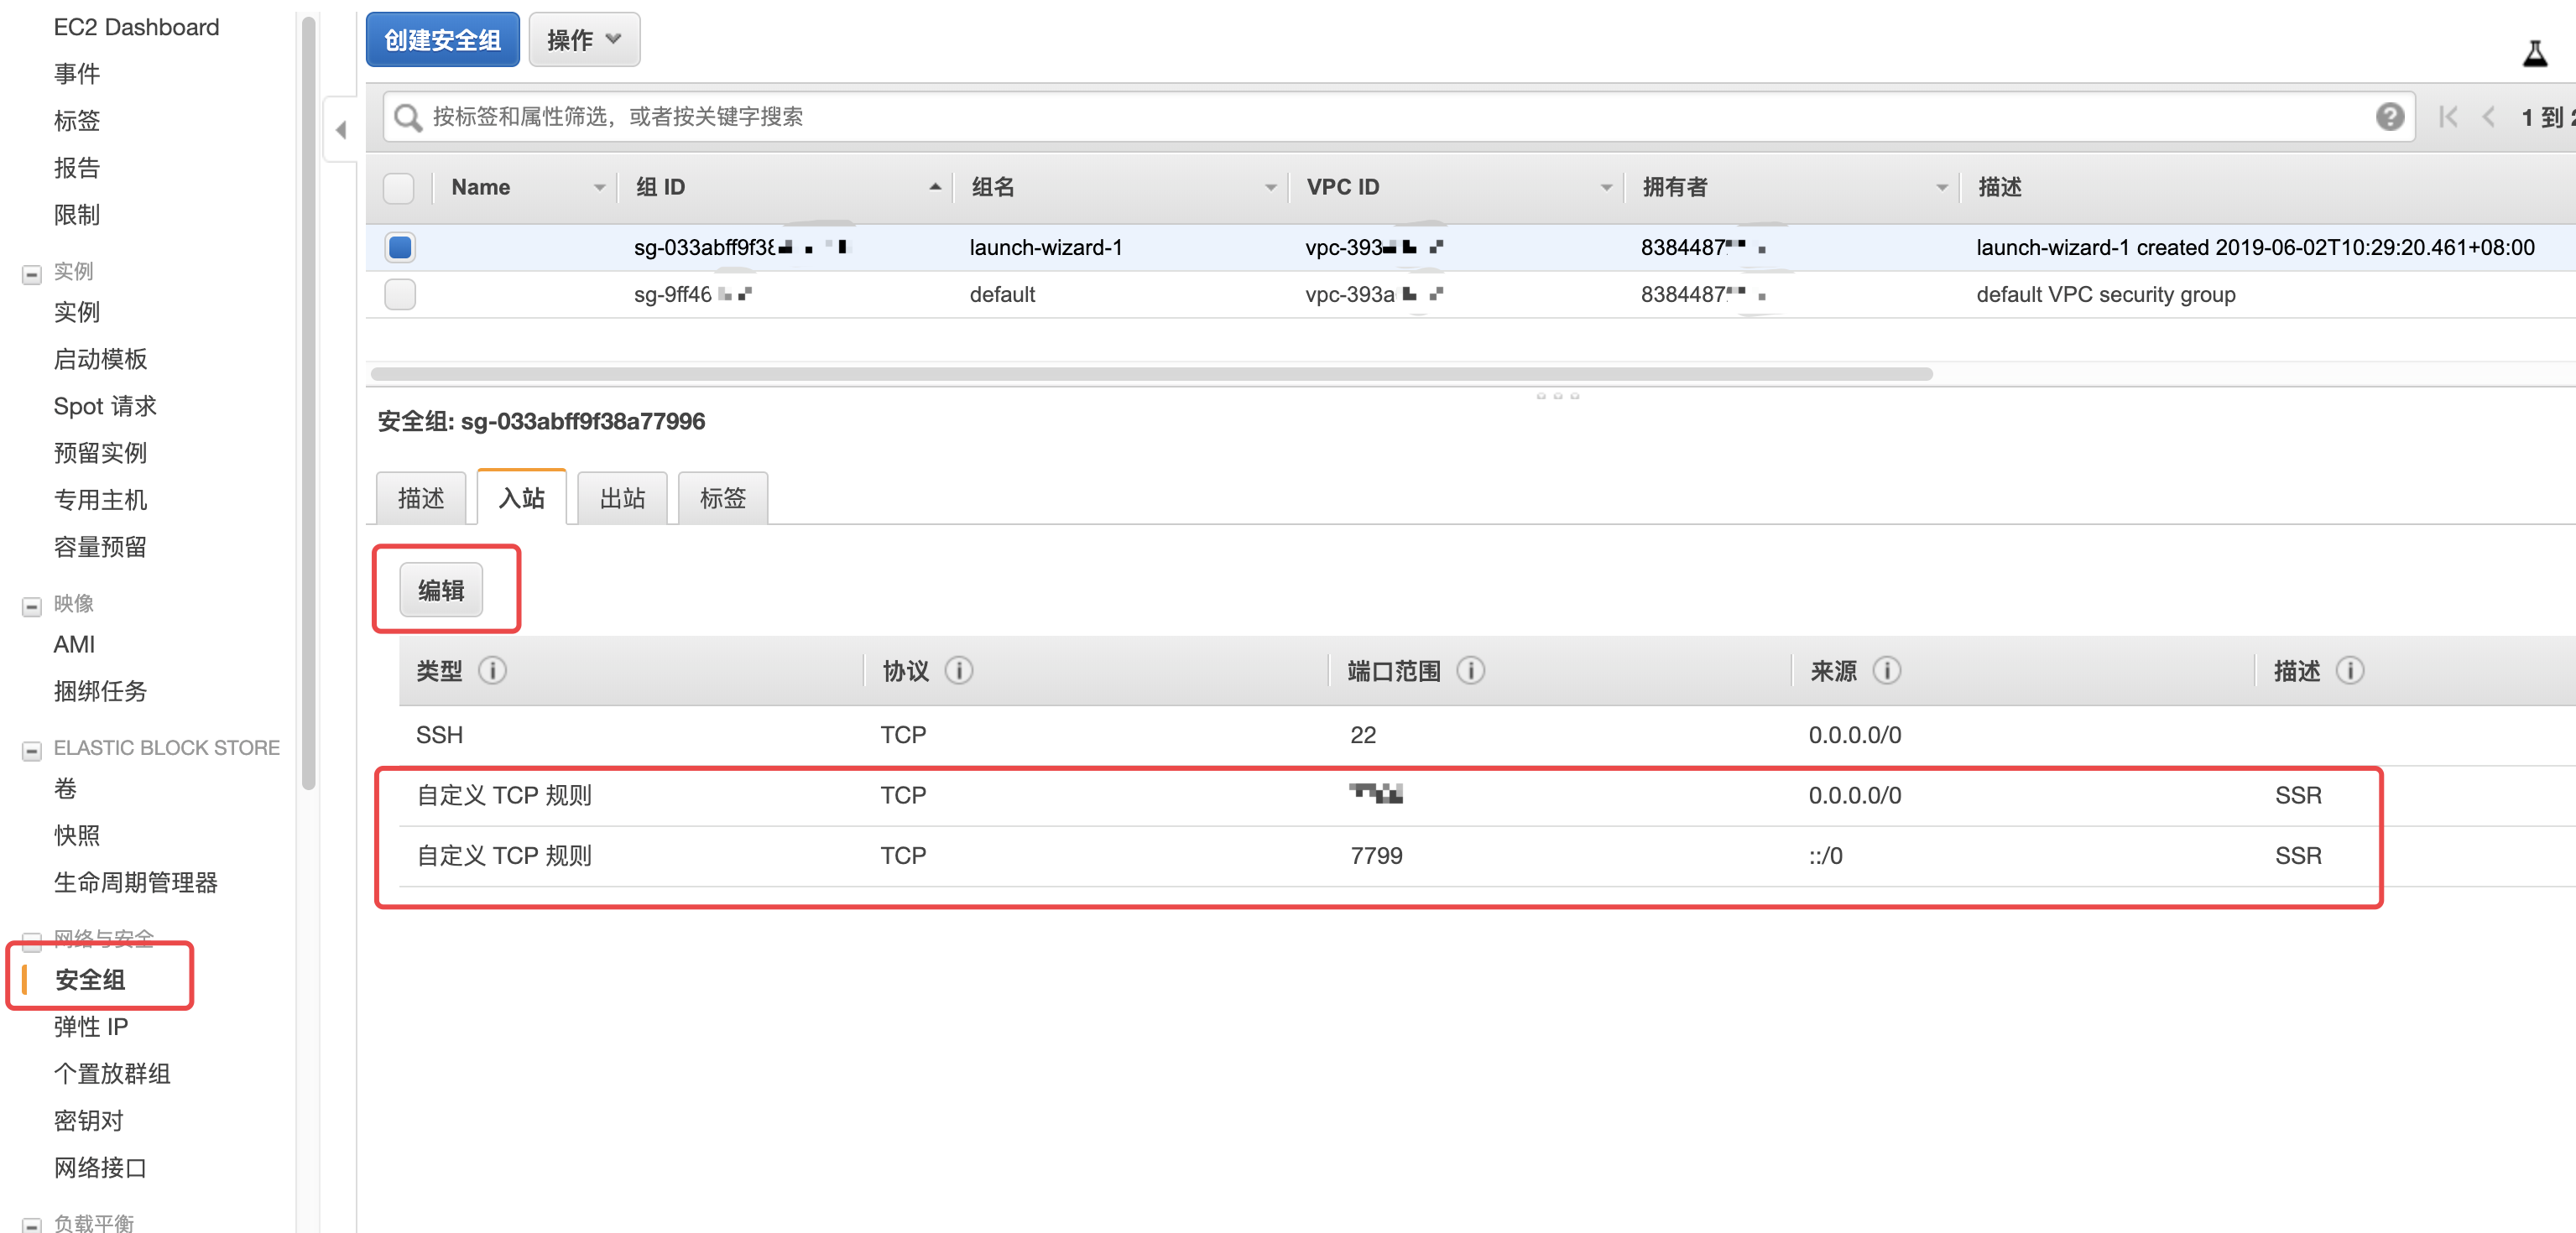Show info for 端口范围 column

[1470, 670]
